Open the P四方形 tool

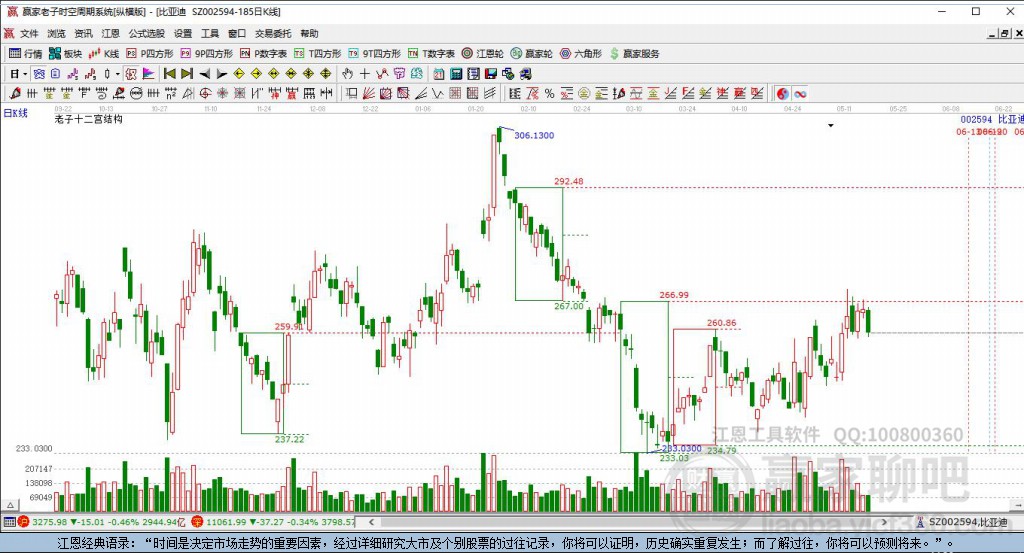(150, 54)
